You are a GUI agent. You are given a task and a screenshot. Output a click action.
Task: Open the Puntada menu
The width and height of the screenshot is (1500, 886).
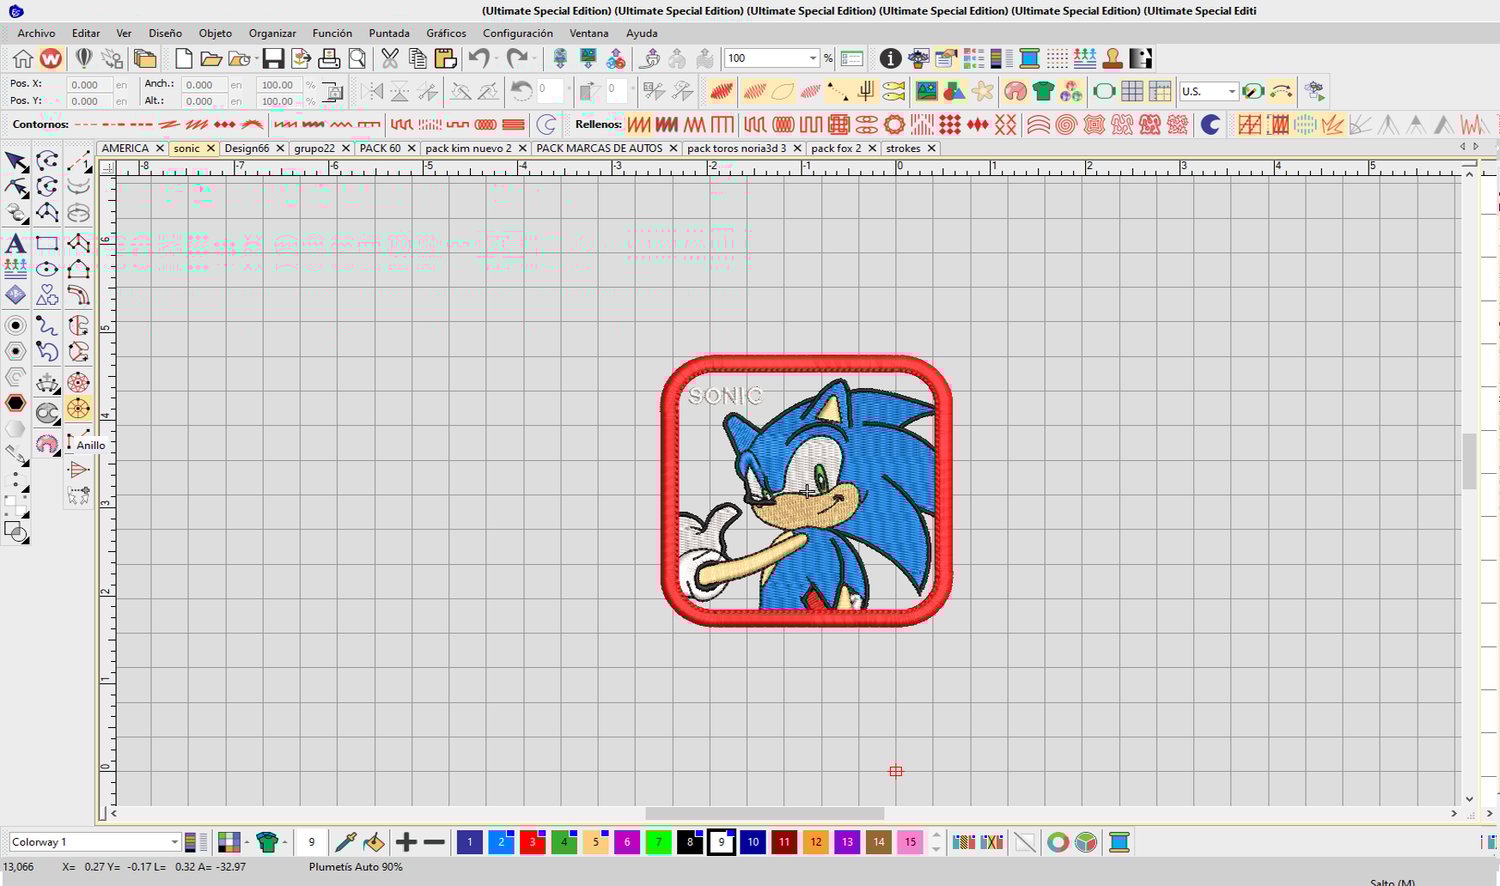(389, 33)
